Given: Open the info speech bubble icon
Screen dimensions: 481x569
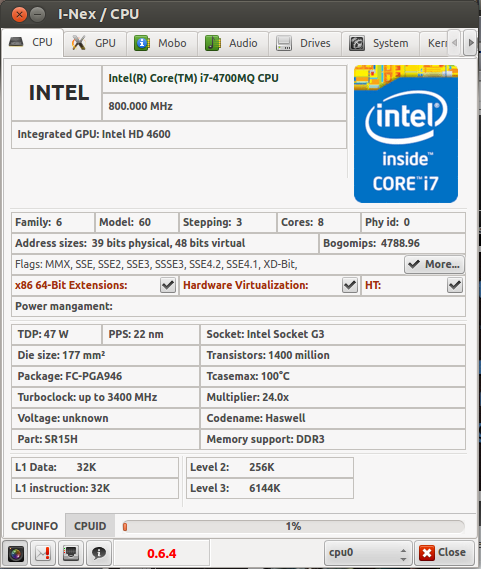Looking at the screenshot, I should (99, 554).
